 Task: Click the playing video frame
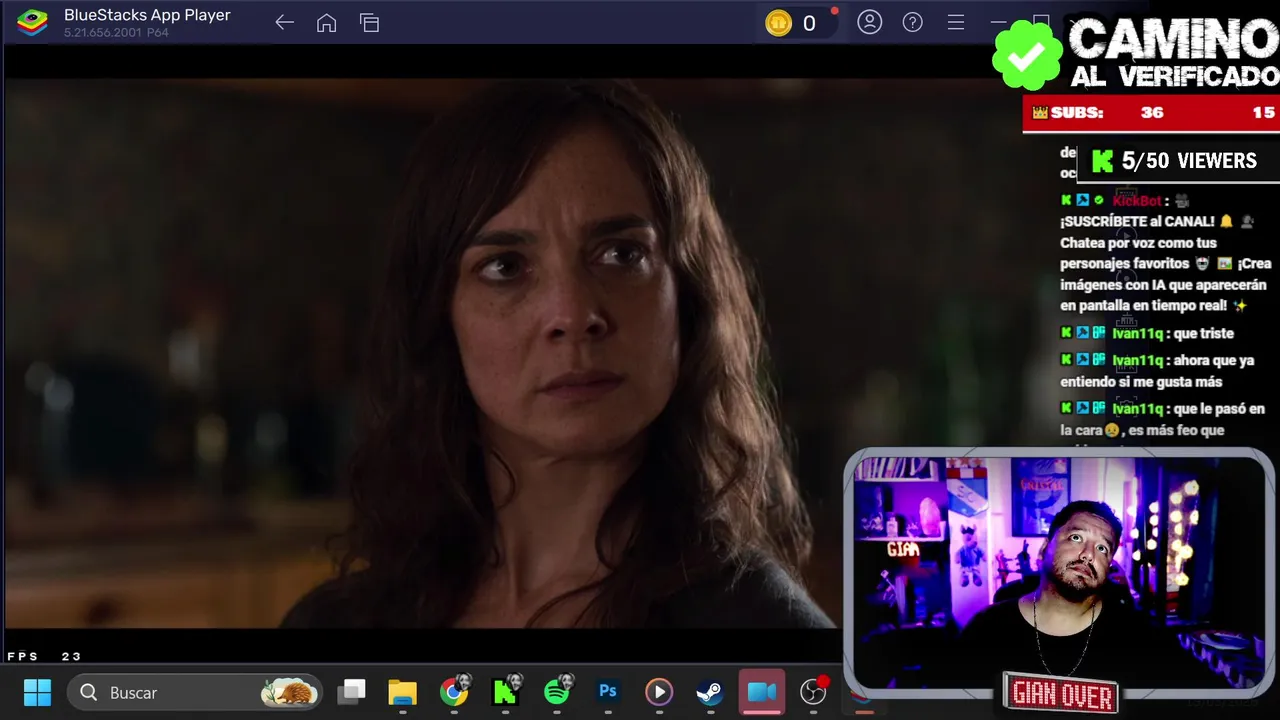coord(420,353)
